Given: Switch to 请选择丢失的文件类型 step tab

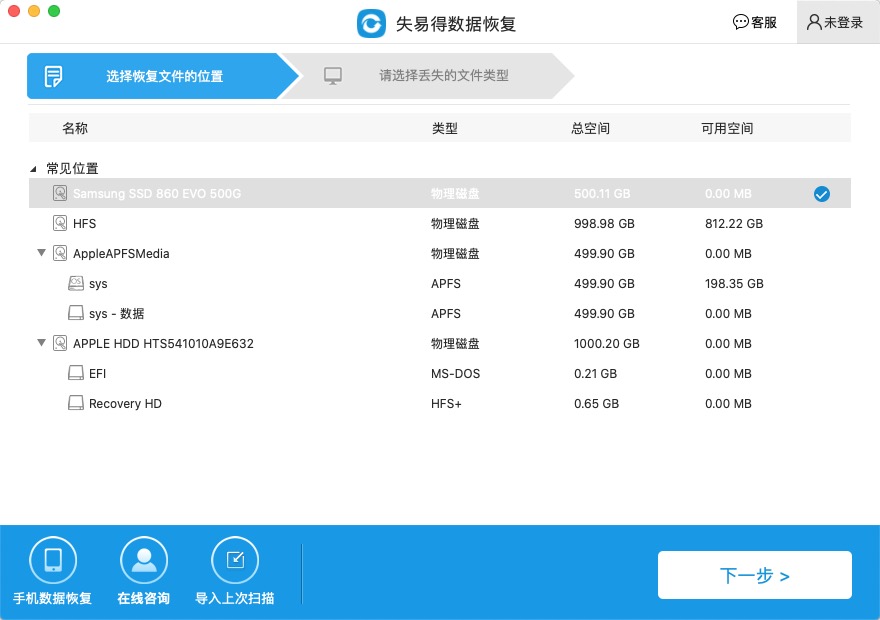Looking at the screenshot, I should click(428, 76).
